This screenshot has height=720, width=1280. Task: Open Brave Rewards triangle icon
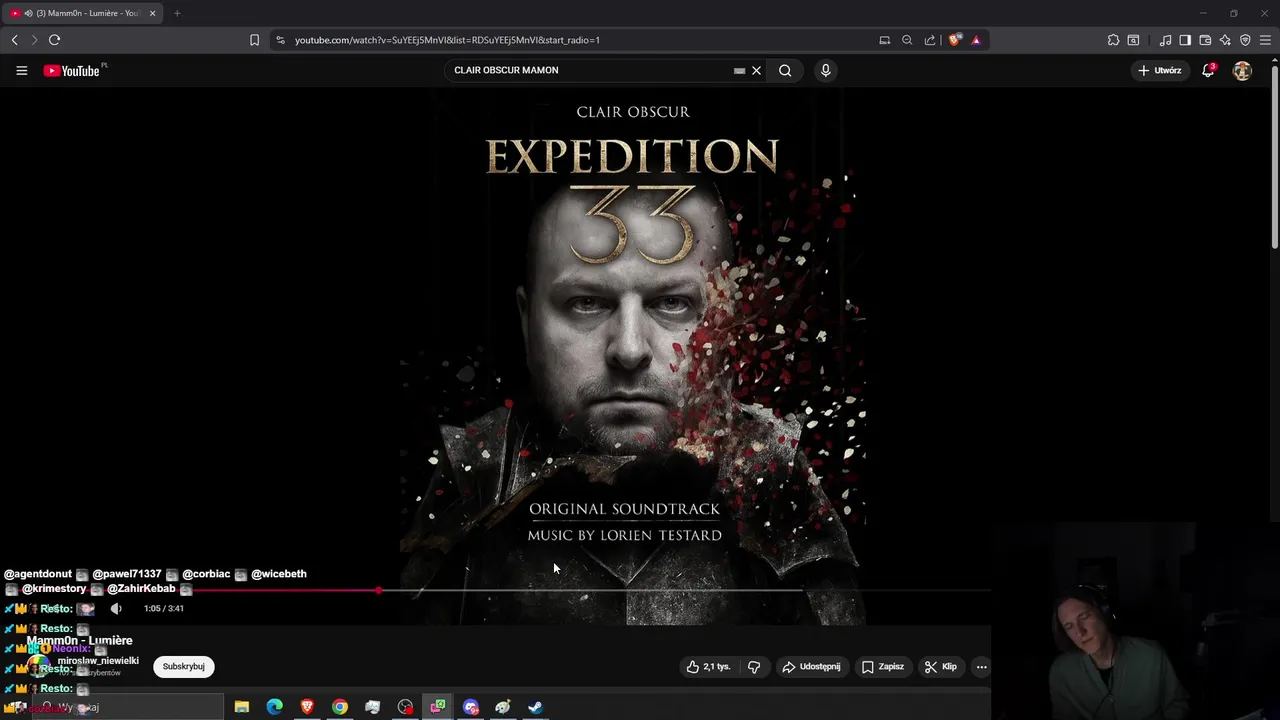tap(976, 40)
